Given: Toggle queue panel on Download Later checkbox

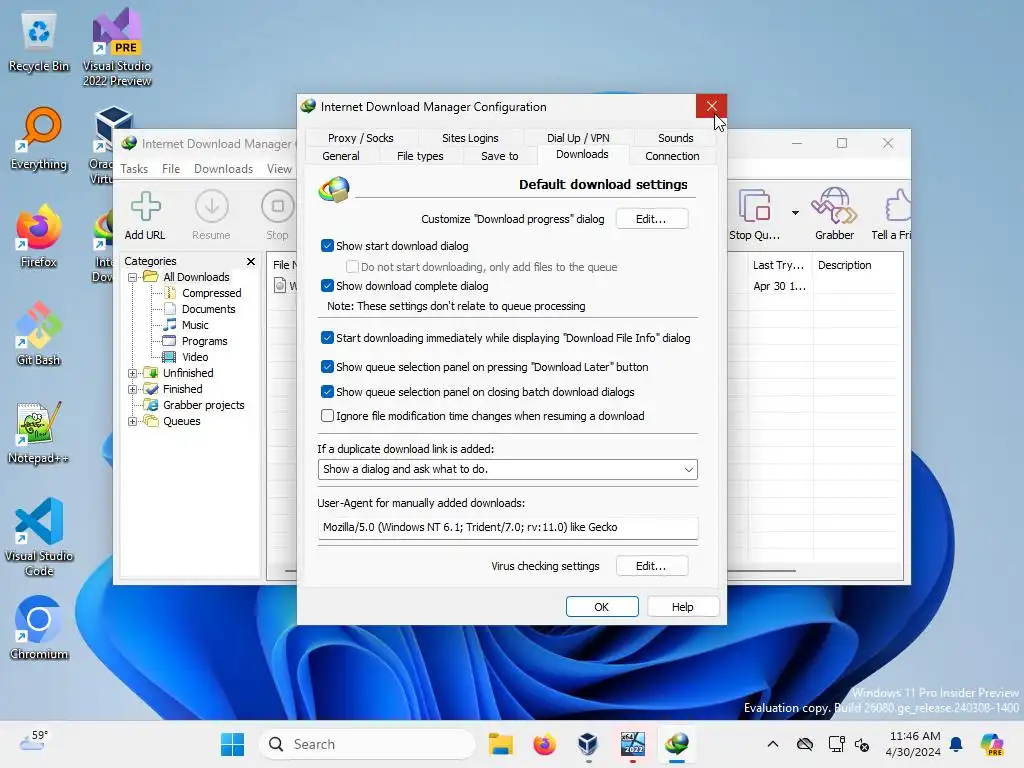Looking at the screenshot, I should (x=327, y=367).
